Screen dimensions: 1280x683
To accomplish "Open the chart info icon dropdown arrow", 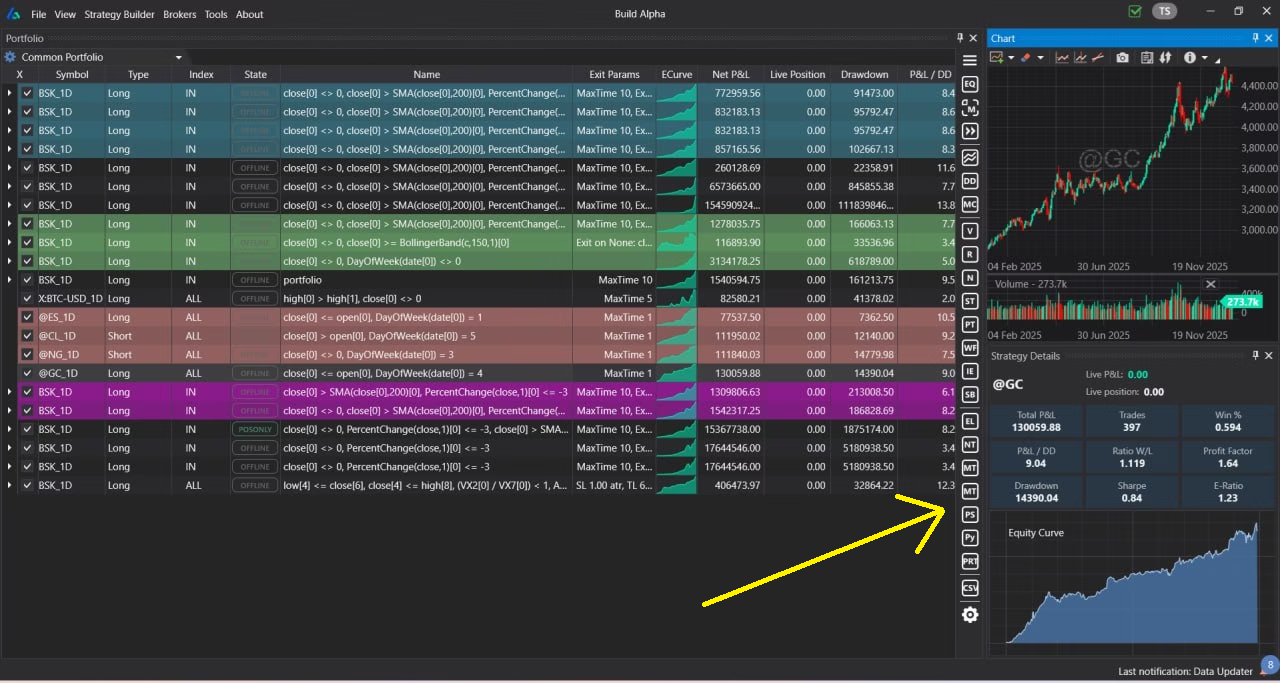I will click(x=1205, y=58).
